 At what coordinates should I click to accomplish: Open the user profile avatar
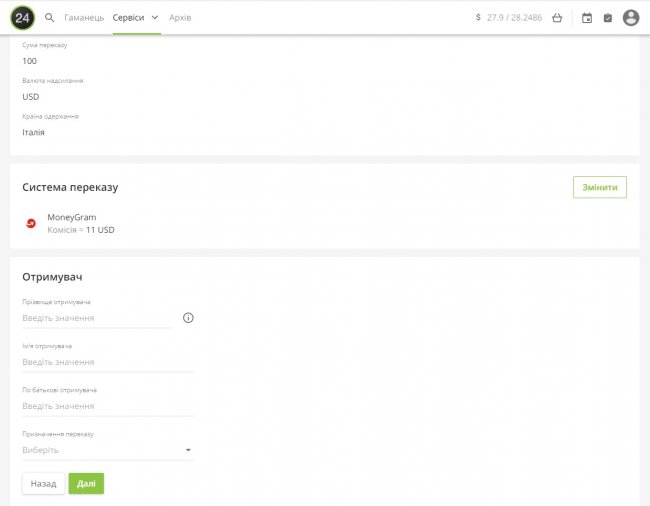[x=631, y=18]
